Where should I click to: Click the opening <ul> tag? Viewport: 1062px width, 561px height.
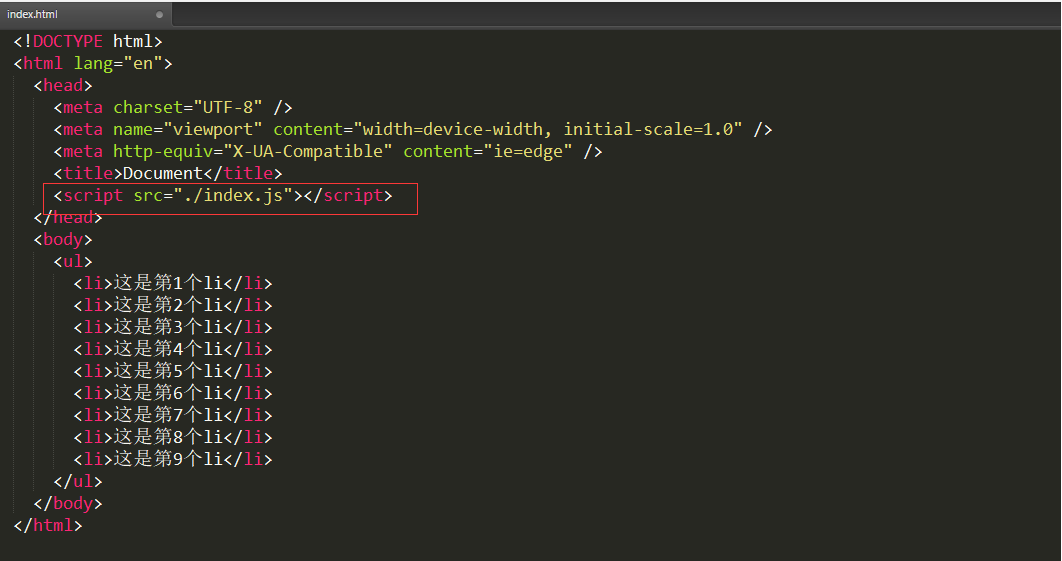tap(73, 262)
